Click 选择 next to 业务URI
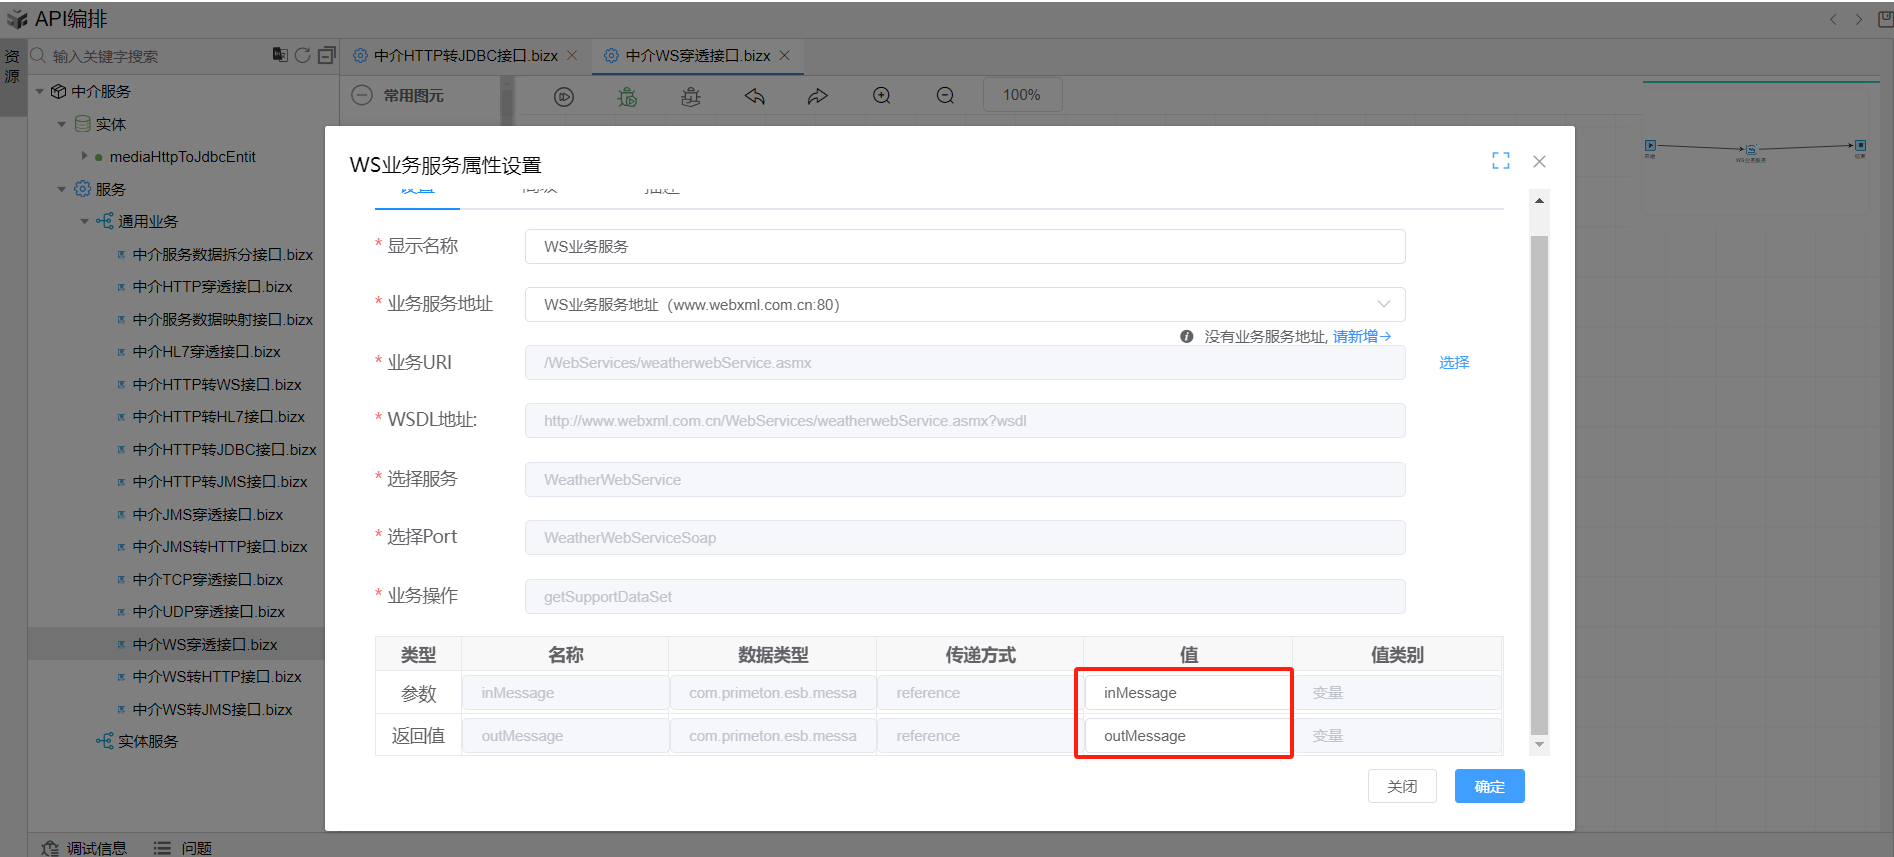 click(x=1453, y=362)
